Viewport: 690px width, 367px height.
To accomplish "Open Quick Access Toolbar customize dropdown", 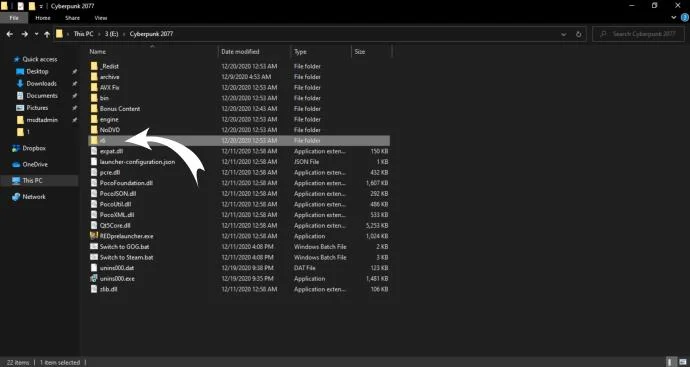I will (x=41, y=6).
